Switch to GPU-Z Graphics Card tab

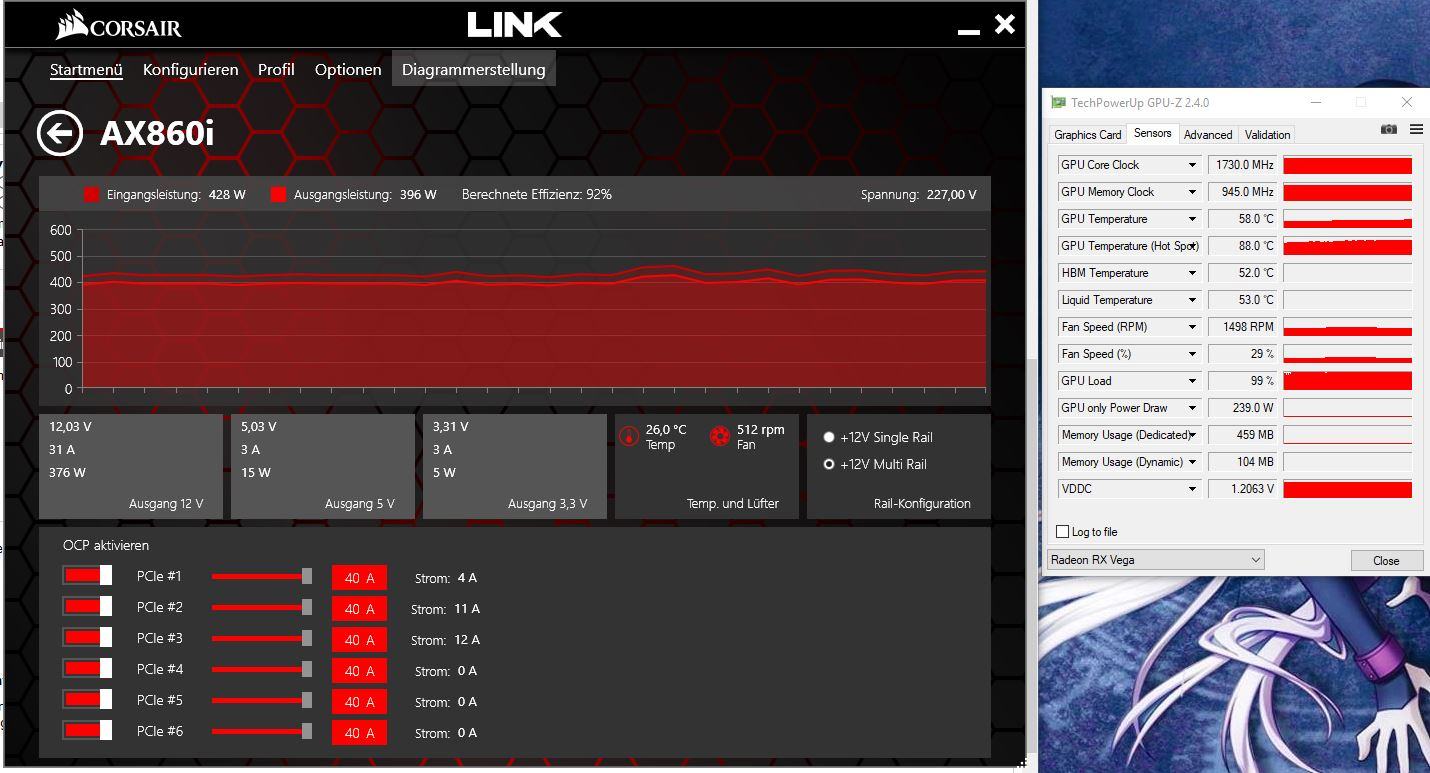point(1088,134)
